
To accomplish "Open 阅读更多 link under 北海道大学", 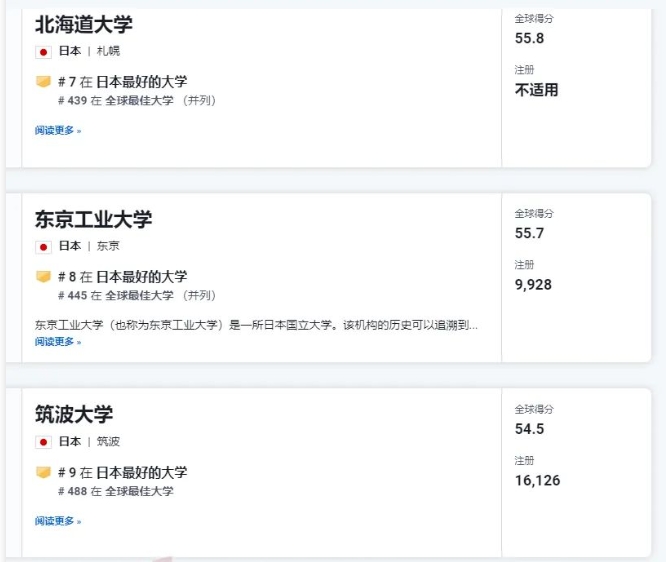I will pos(58,130).
